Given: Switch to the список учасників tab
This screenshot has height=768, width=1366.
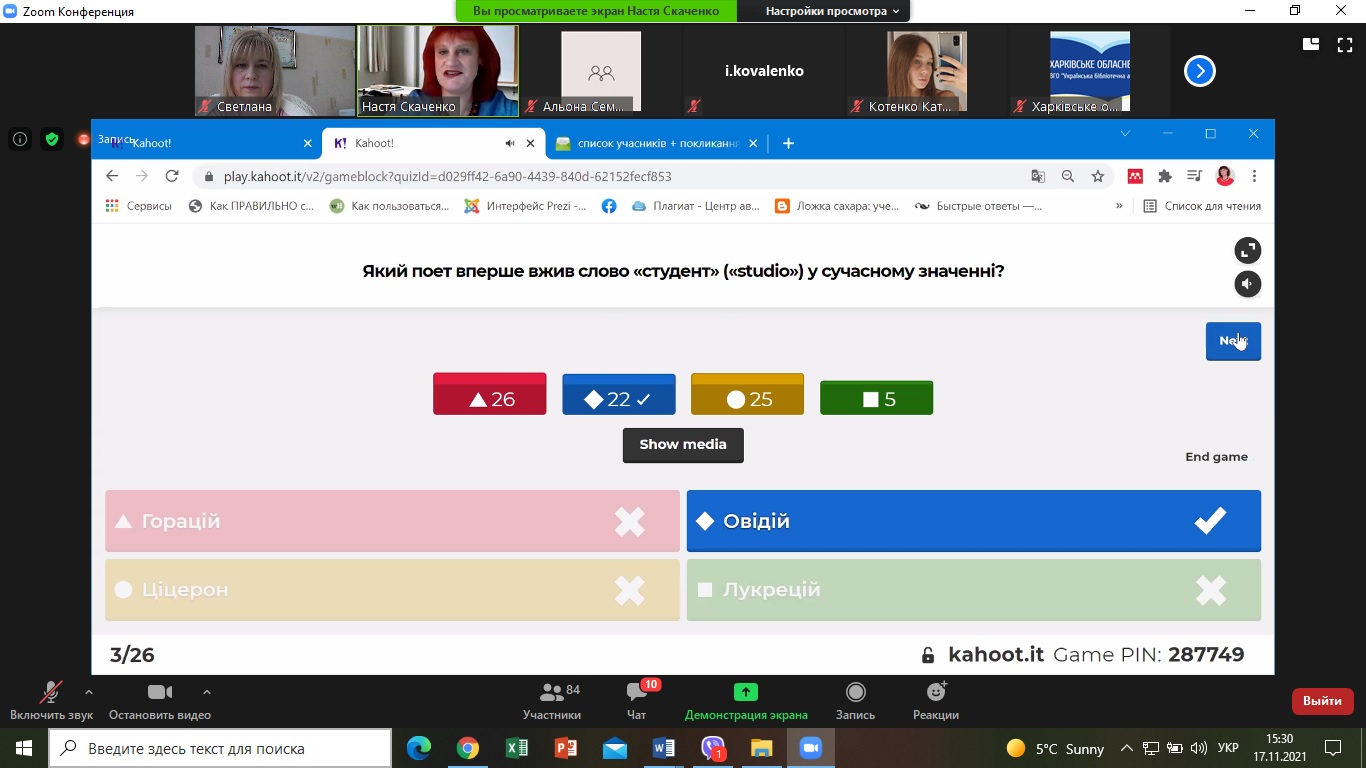Looking at the screenshot, I should coord(658,143).
